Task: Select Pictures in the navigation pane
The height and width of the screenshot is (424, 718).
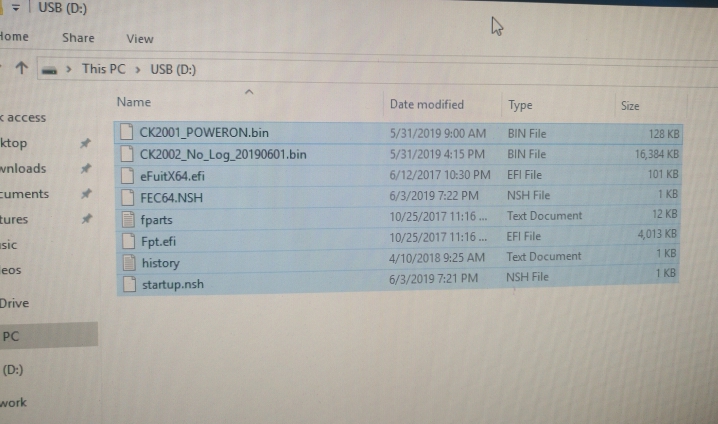Action: 14,219
